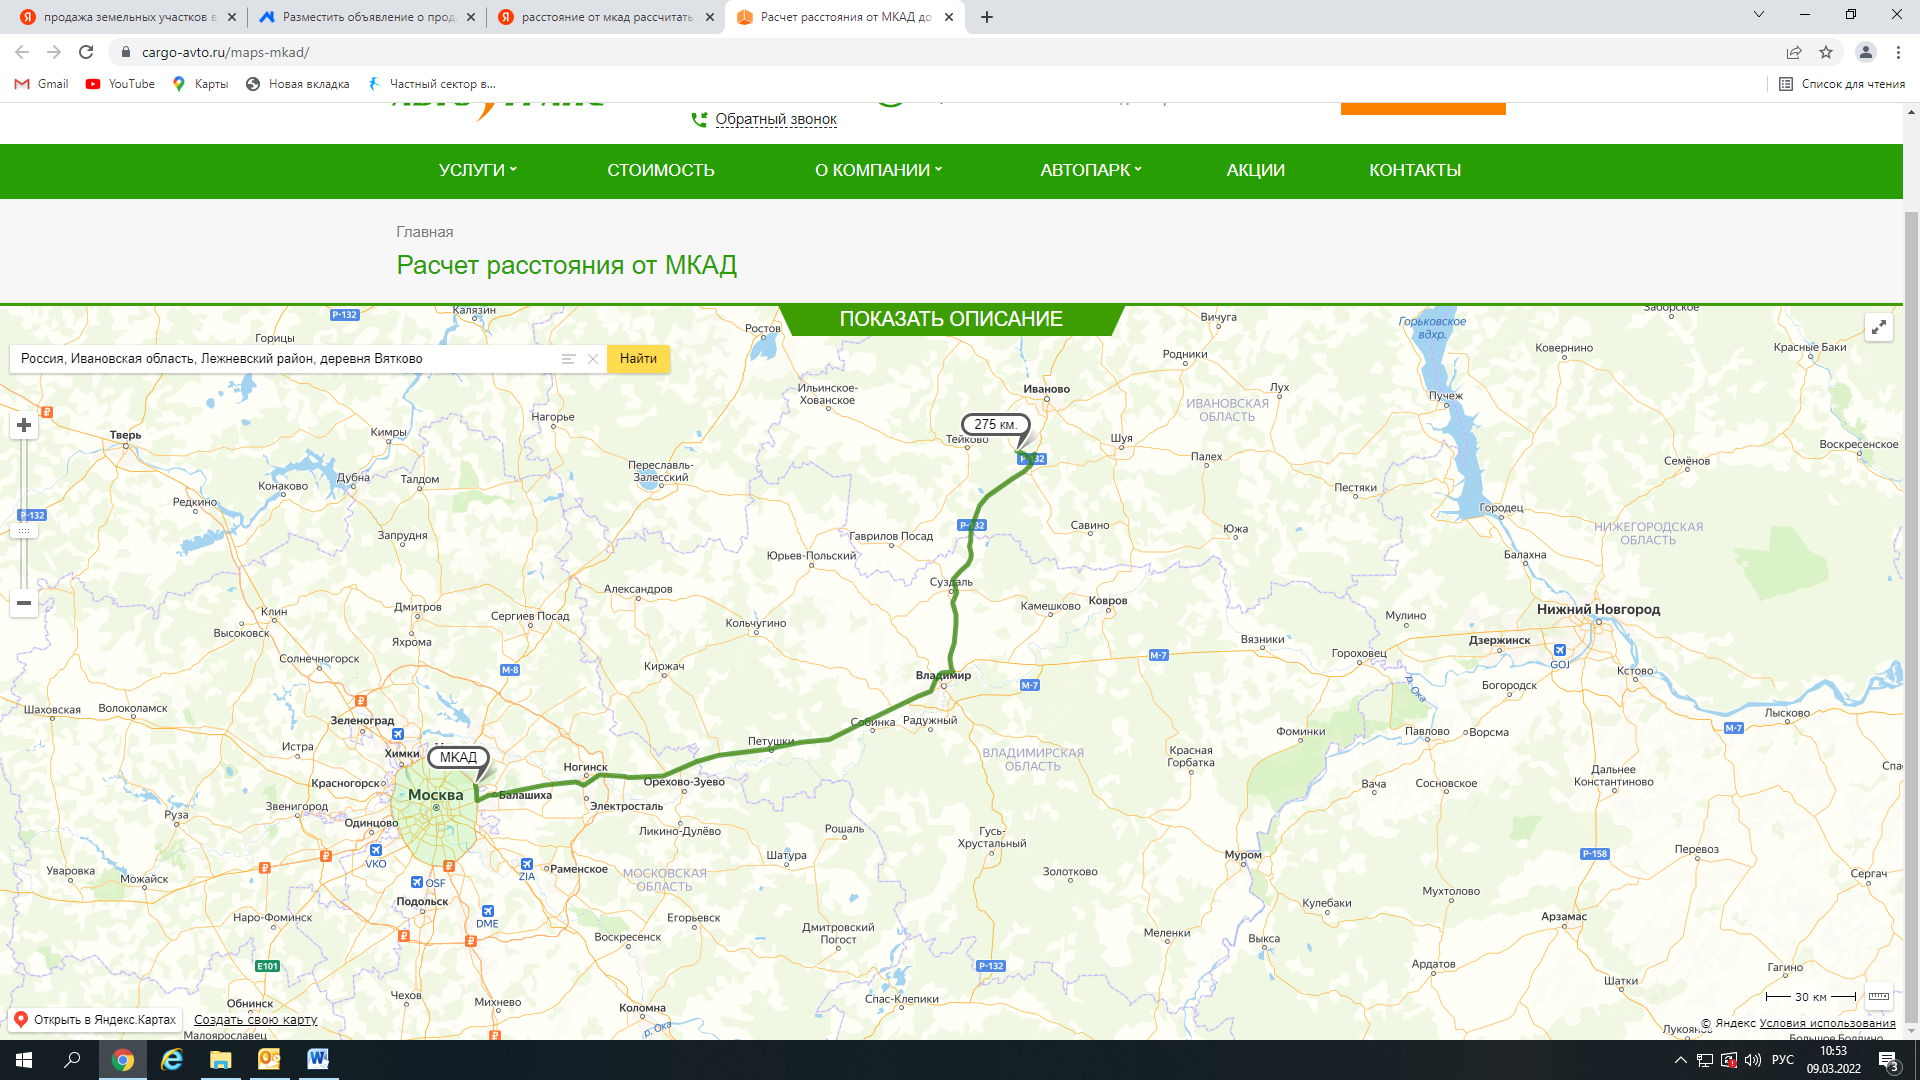Click the Найти search button
Screen dimensions: 1920x1080
pos(638,359)
